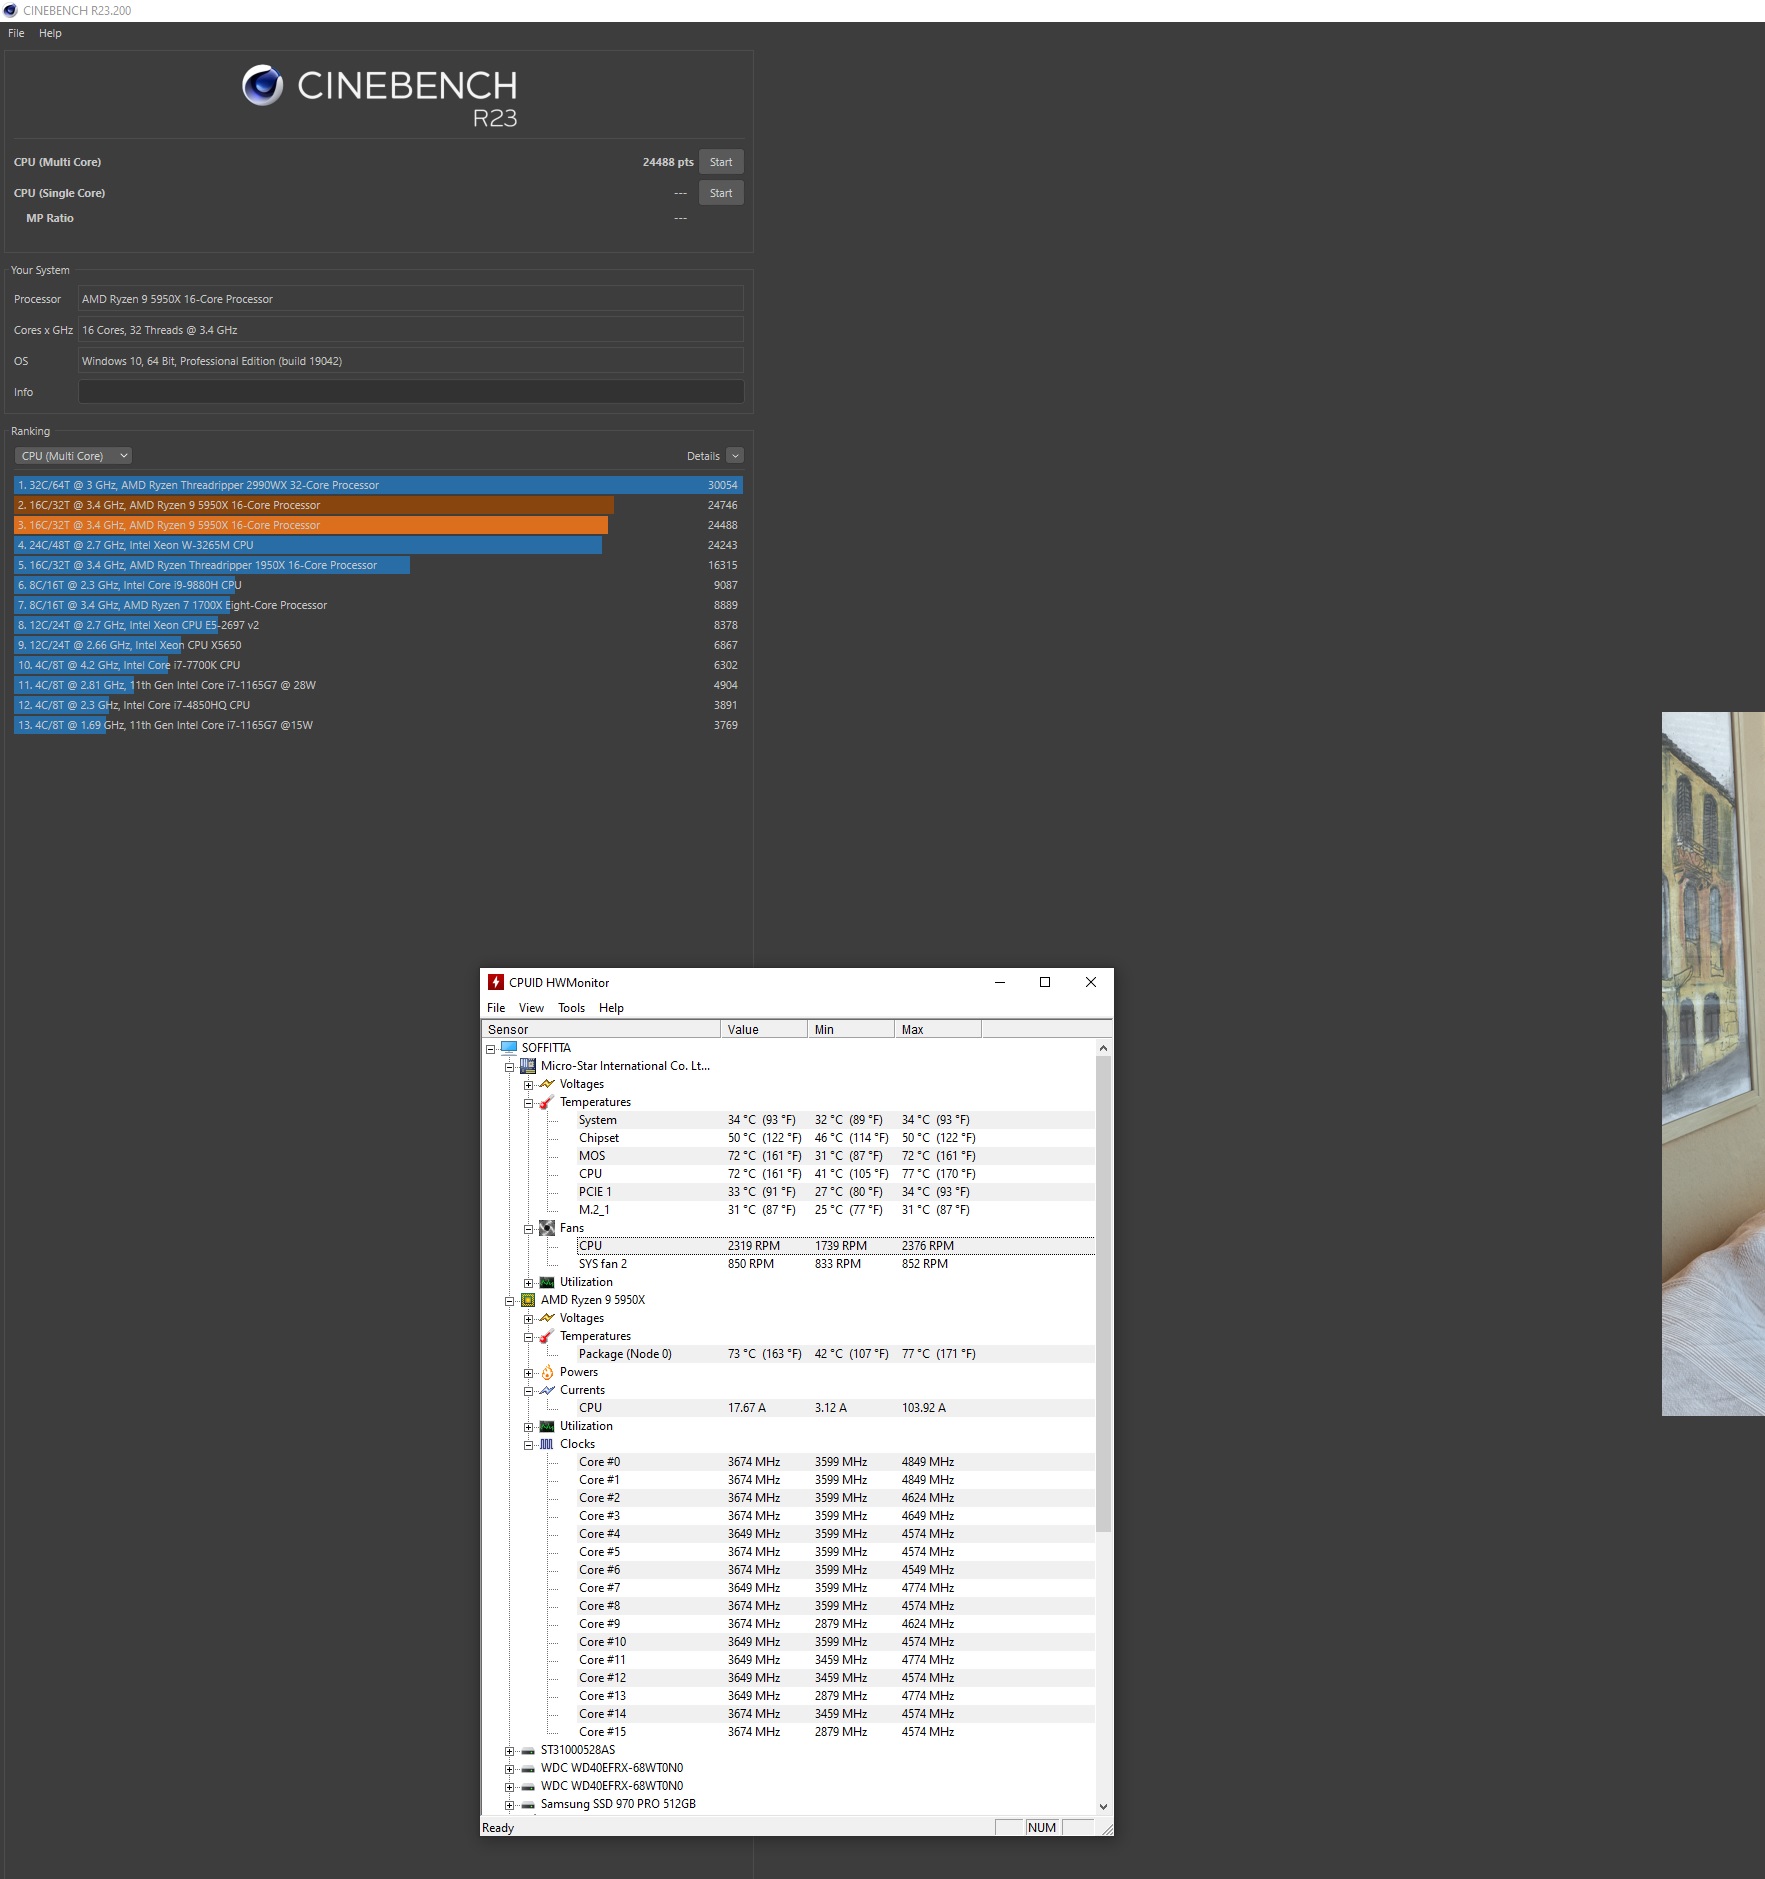Click the Cinebench logo sphere icon
This screenshot has width=1765, height=1879.
[263, 86]
